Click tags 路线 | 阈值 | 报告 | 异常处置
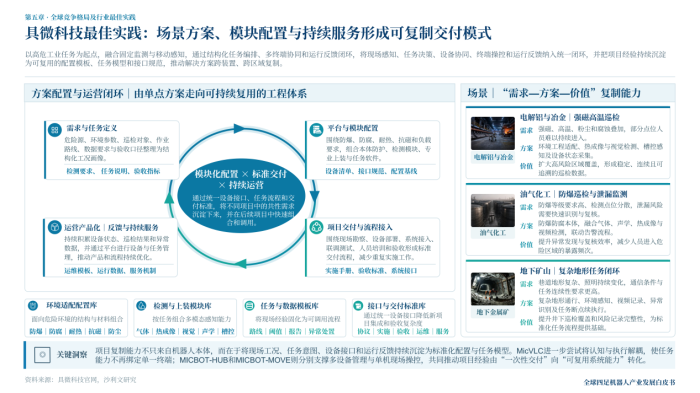 point(292,331)
